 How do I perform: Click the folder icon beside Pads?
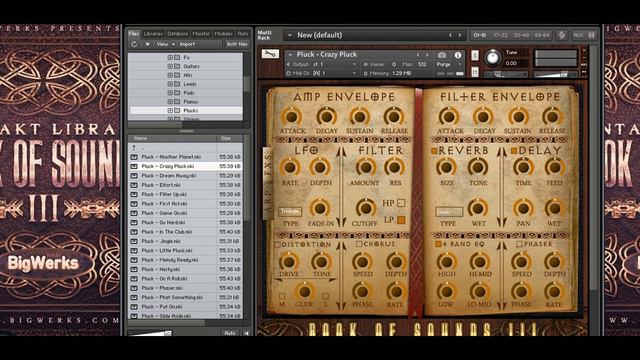click(x=177, y=93)
